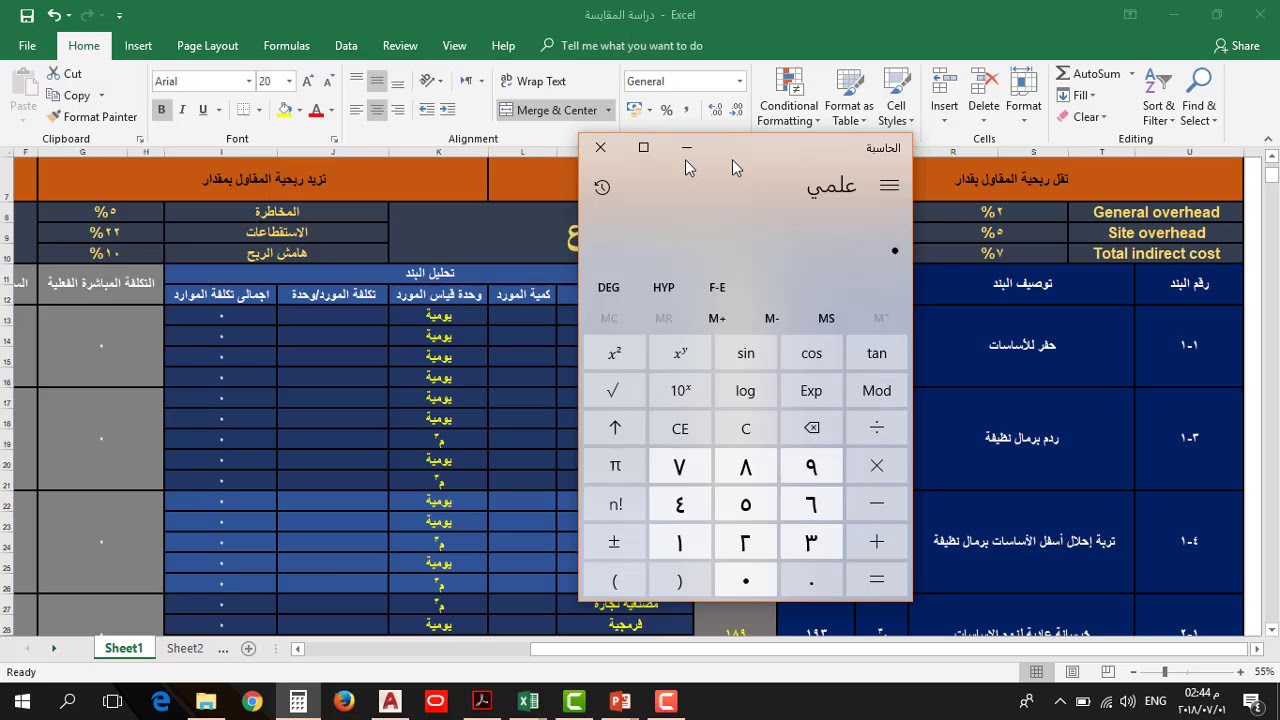Viewport: 1280px width, 720px height.
Task: Click the Increase Decimal icon
Action: click(x=715, y=110)
